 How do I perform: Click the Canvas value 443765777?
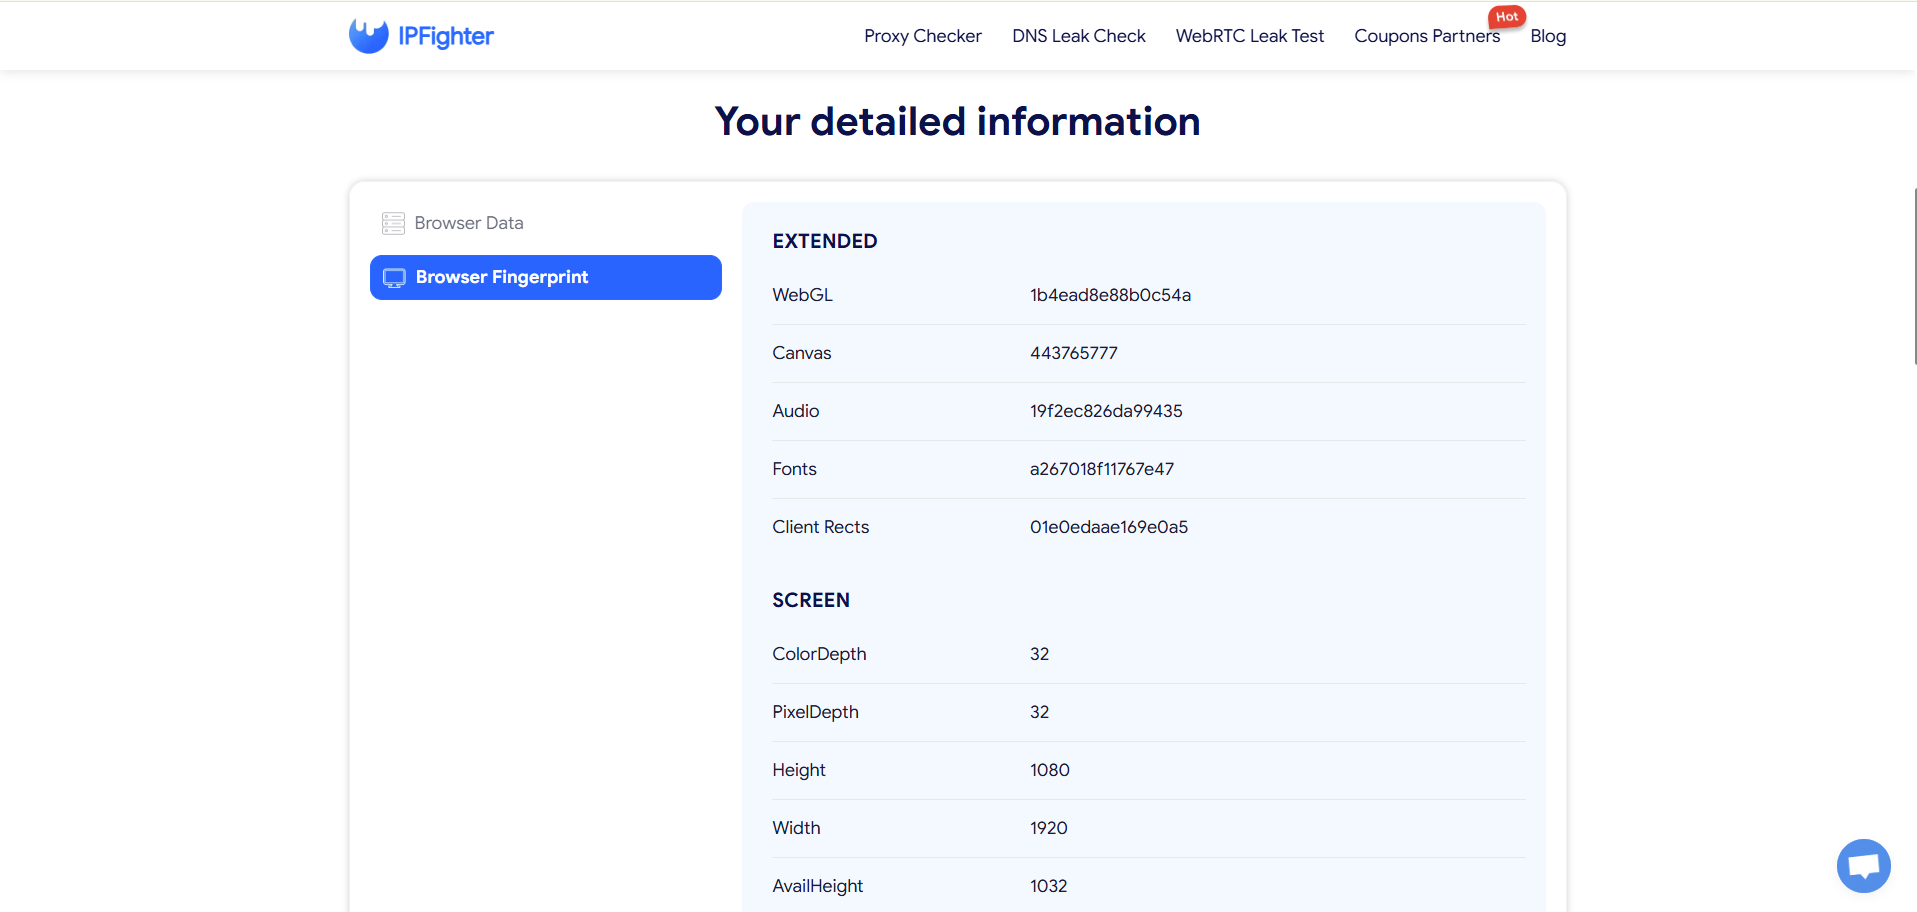[x=1073, y=353]
